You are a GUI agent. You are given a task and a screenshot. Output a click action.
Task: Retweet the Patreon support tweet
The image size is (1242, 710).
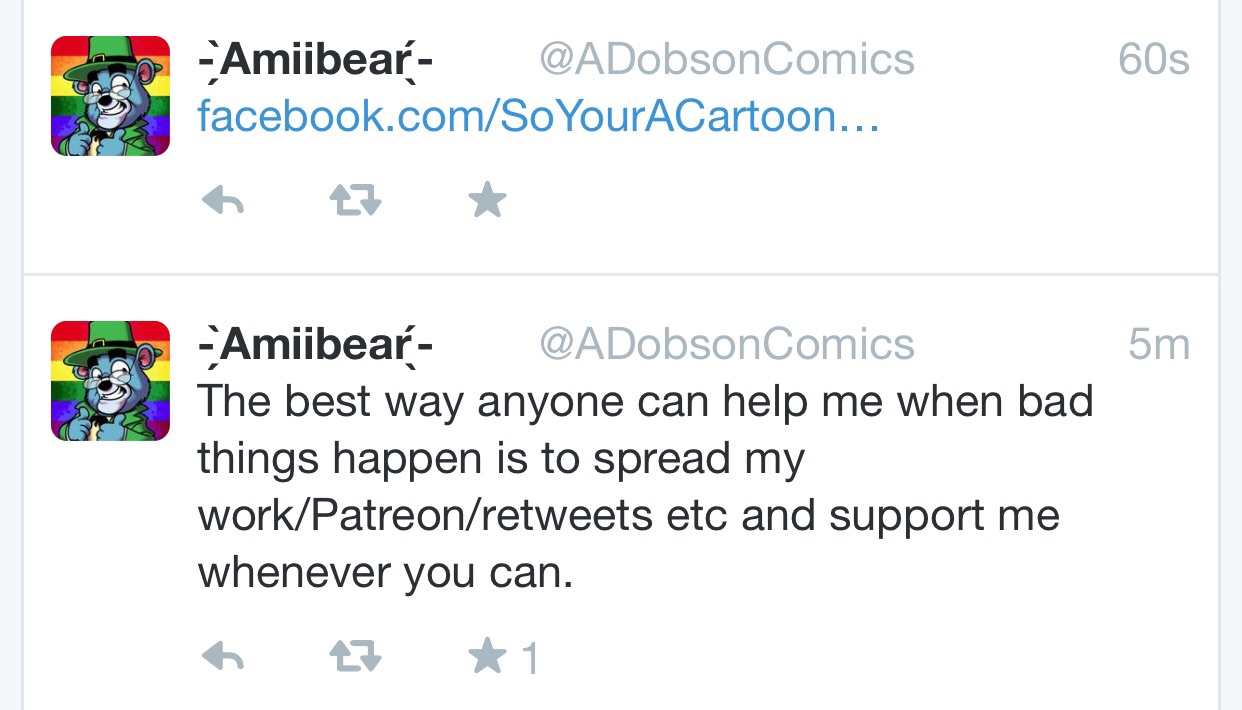click(356, 657)
